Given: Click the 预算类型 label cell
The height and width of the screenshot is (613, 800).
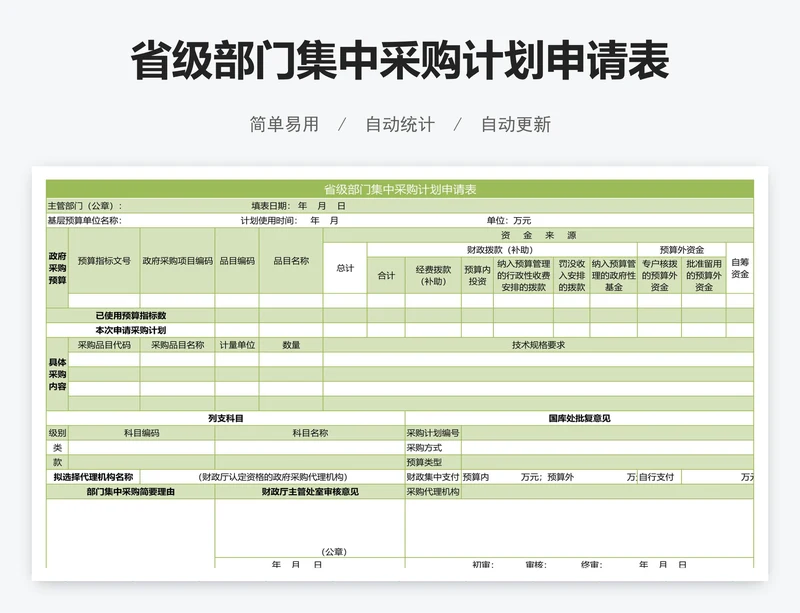Looking at the screenshot, I should 433,462.
